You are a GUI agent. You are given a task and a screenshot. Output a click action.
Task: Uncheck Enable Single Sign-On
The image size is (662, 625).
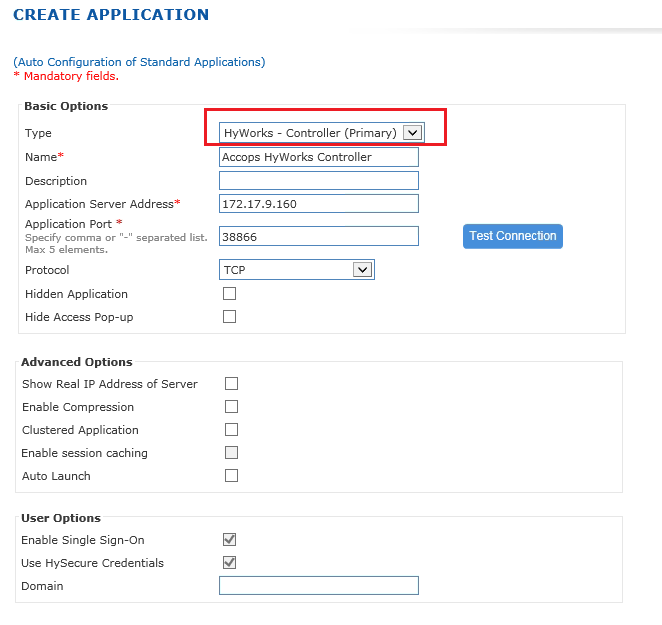(x=229, y=539)
